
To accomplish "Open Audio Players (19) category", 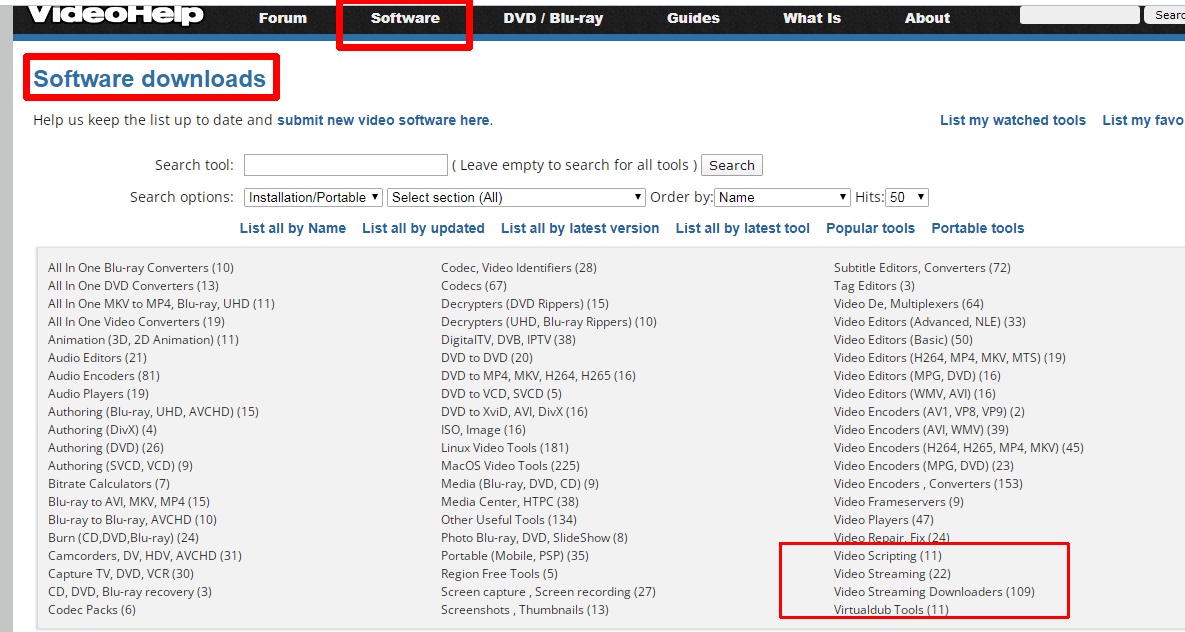I will 98,394.
